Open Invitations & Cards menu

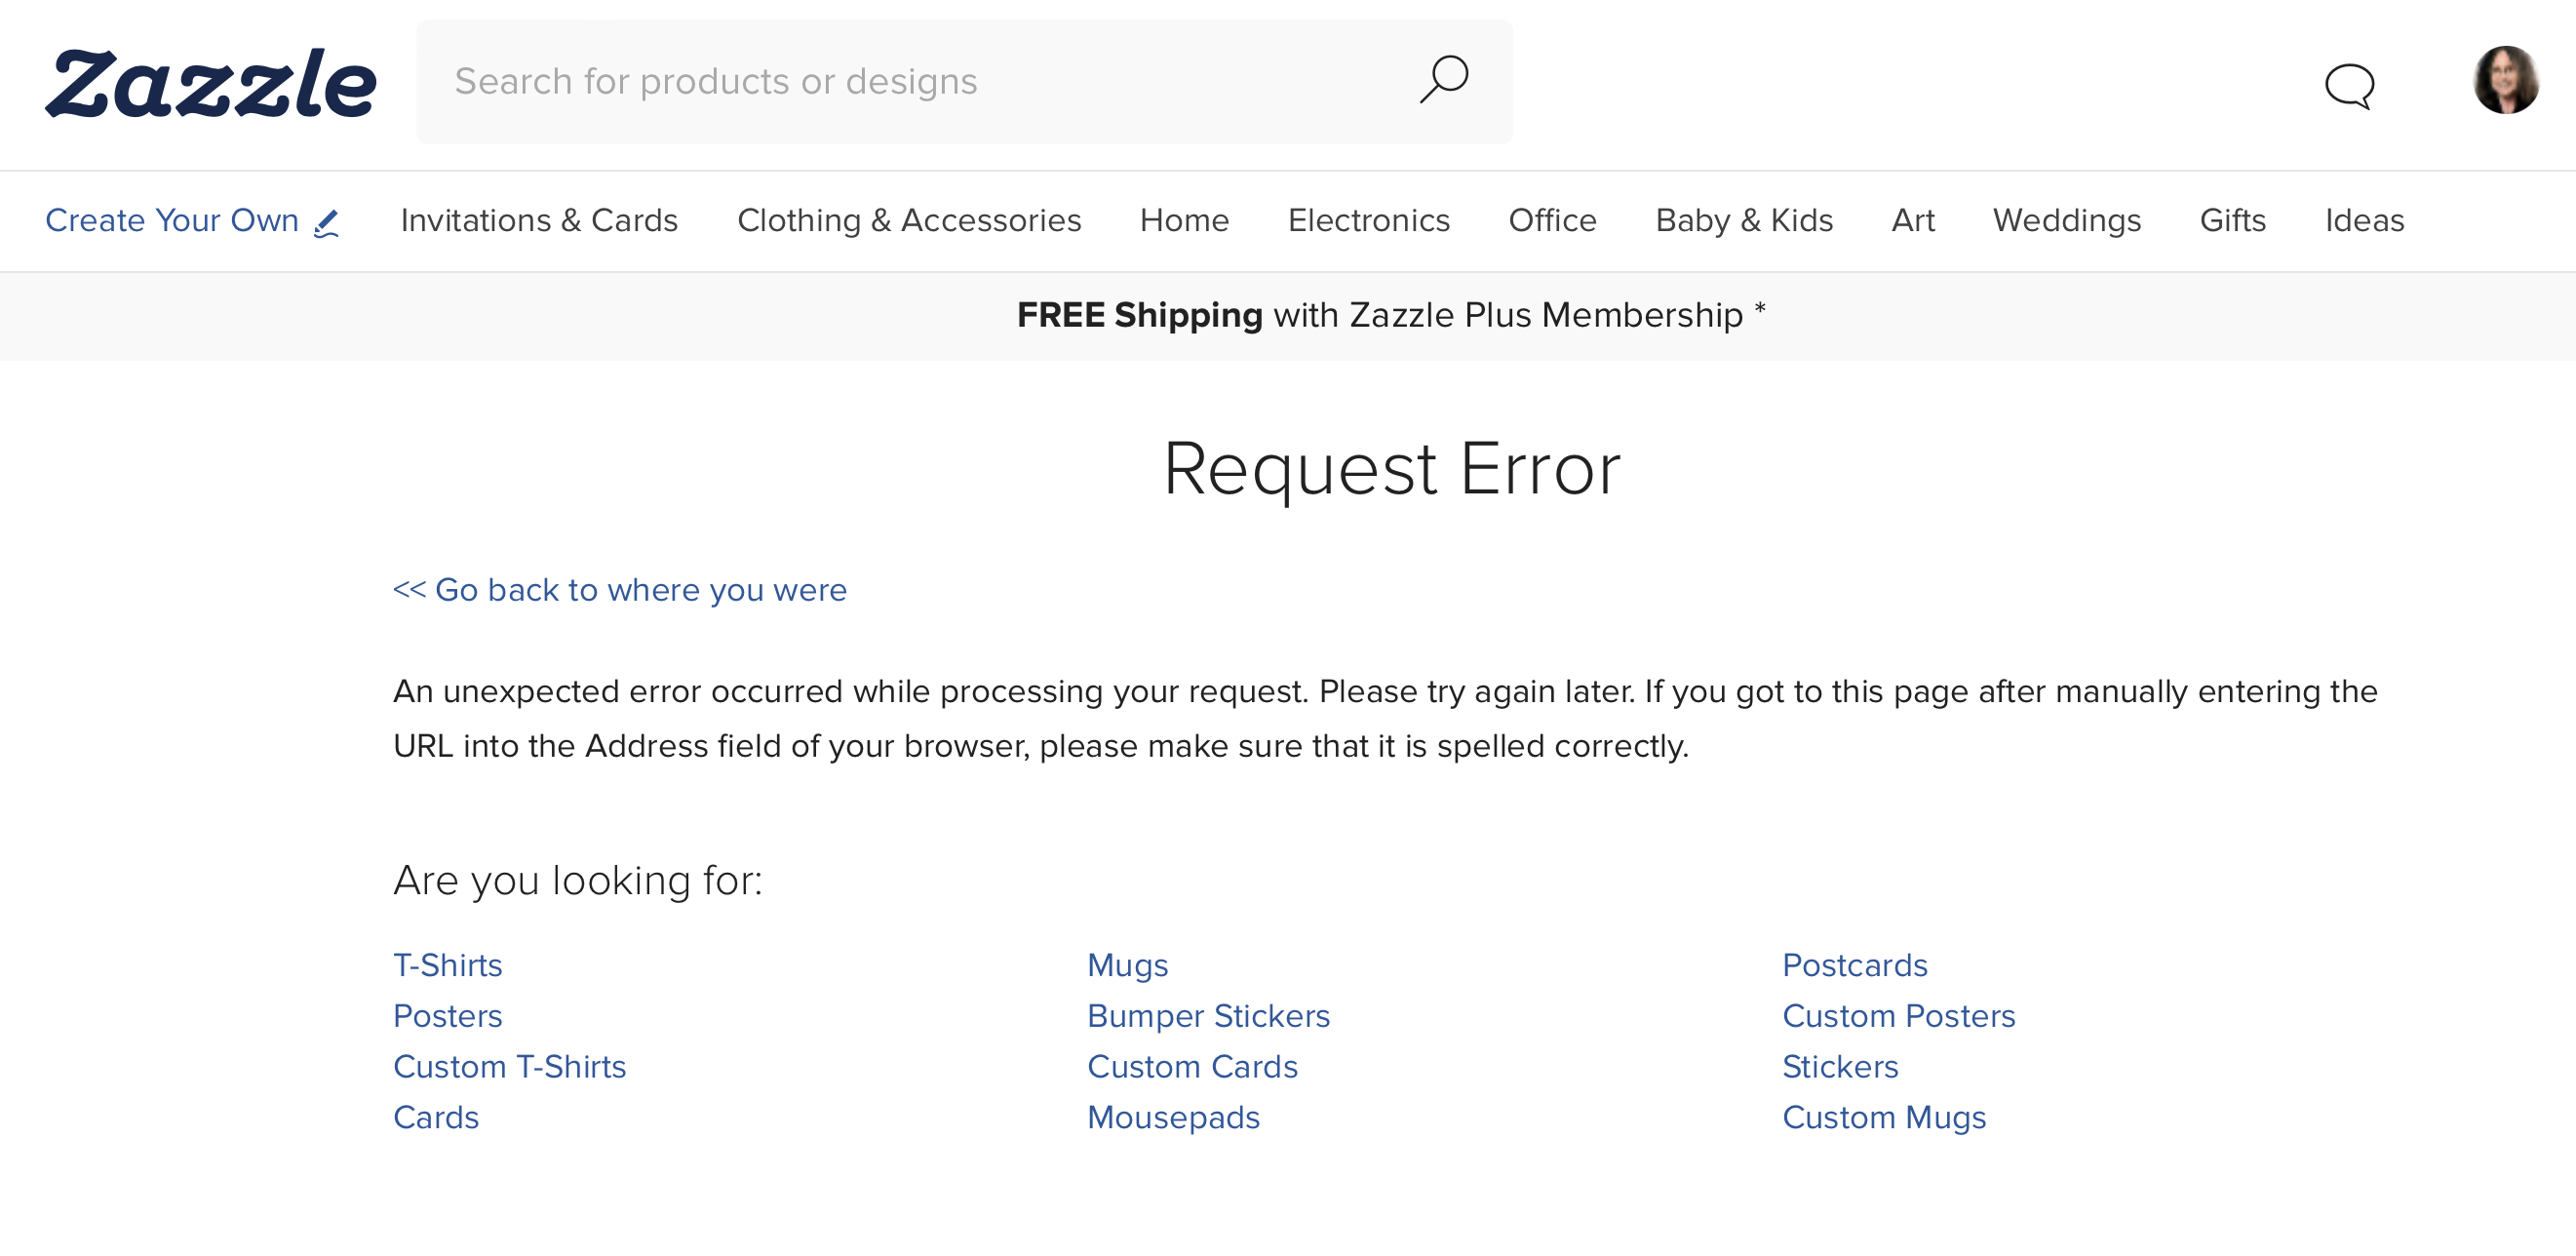539,220
